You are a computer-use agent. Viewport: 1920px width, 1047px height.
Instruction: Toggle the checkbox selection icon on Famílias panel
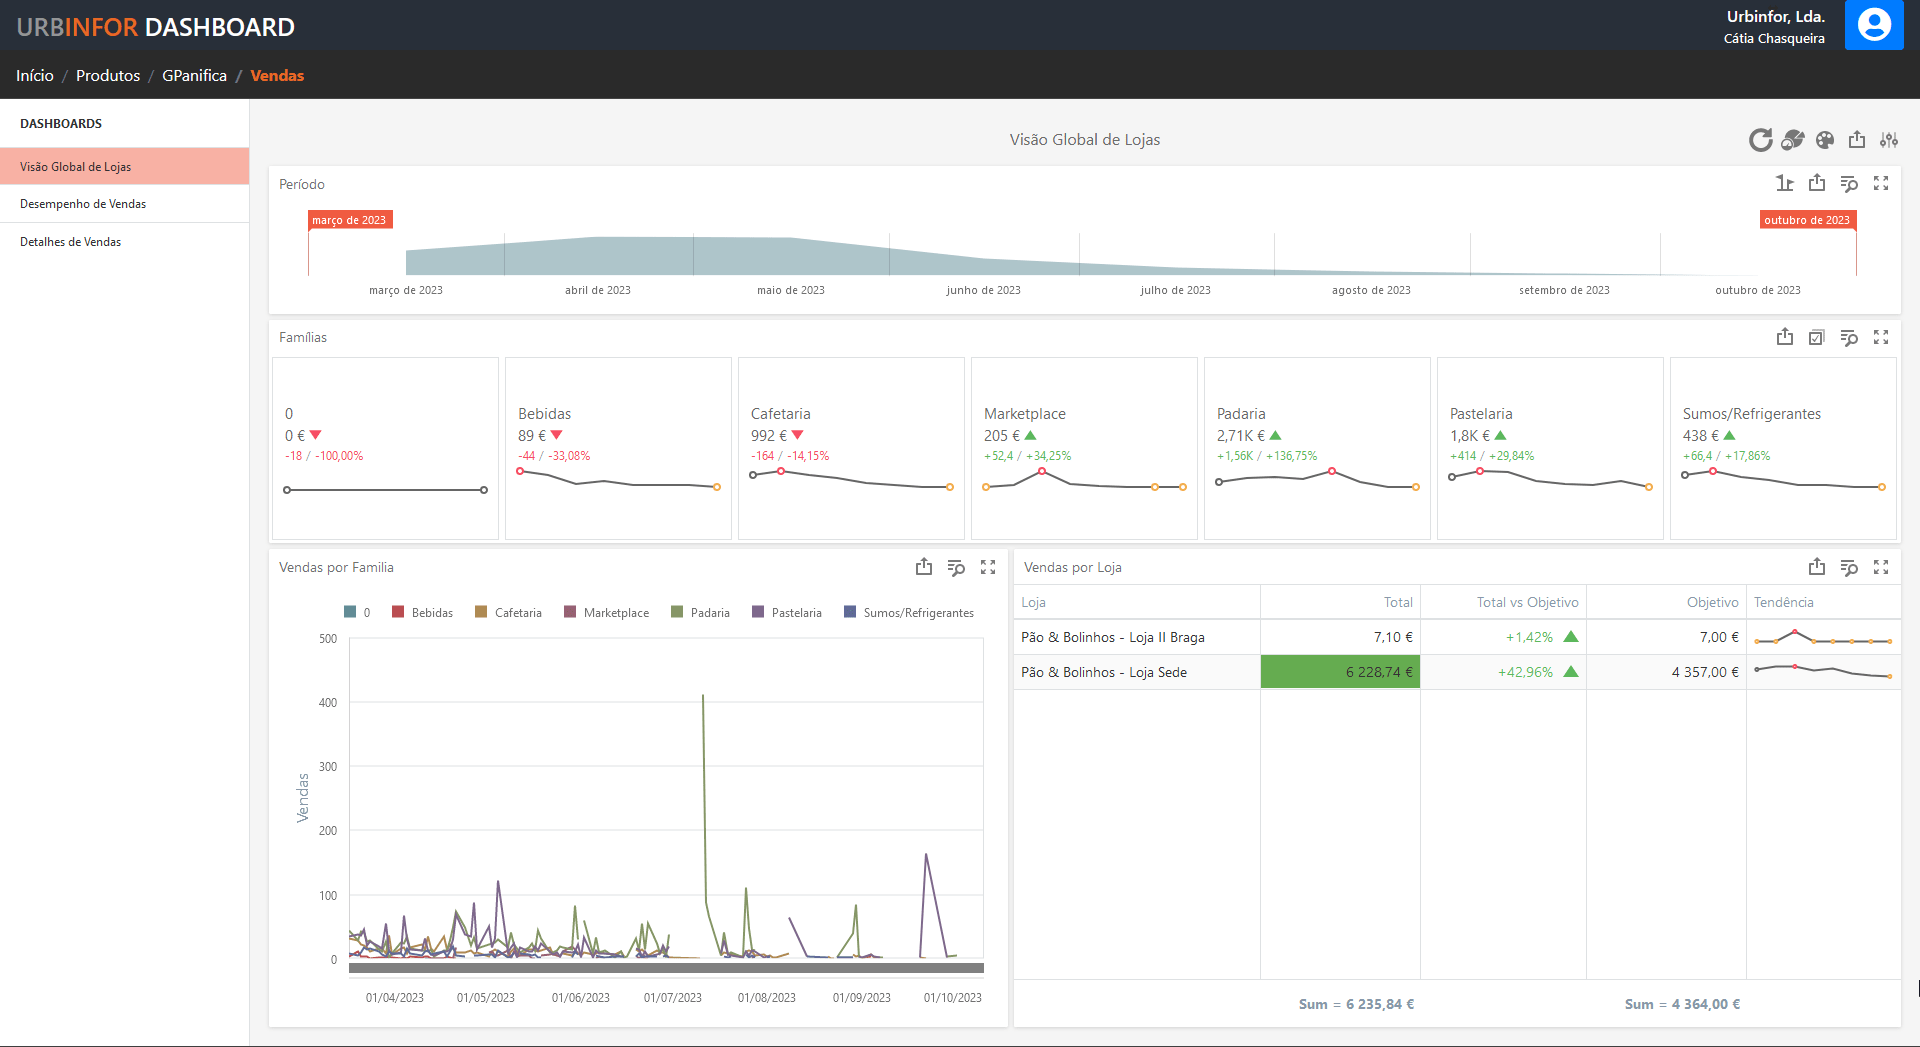tap(1817, 337)
